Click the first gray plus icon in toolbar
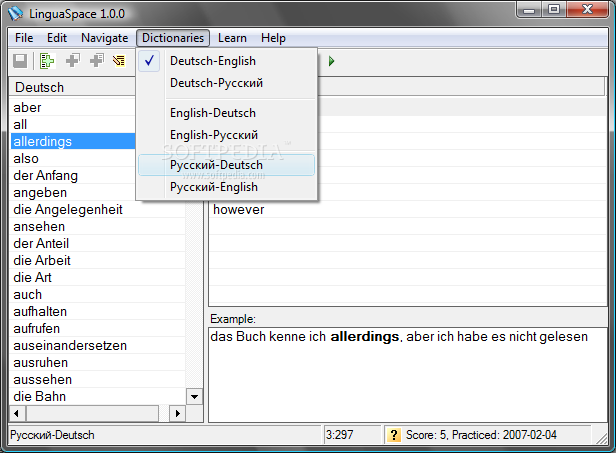This screenshot has width=616, height=453. (x=72, y=61)
